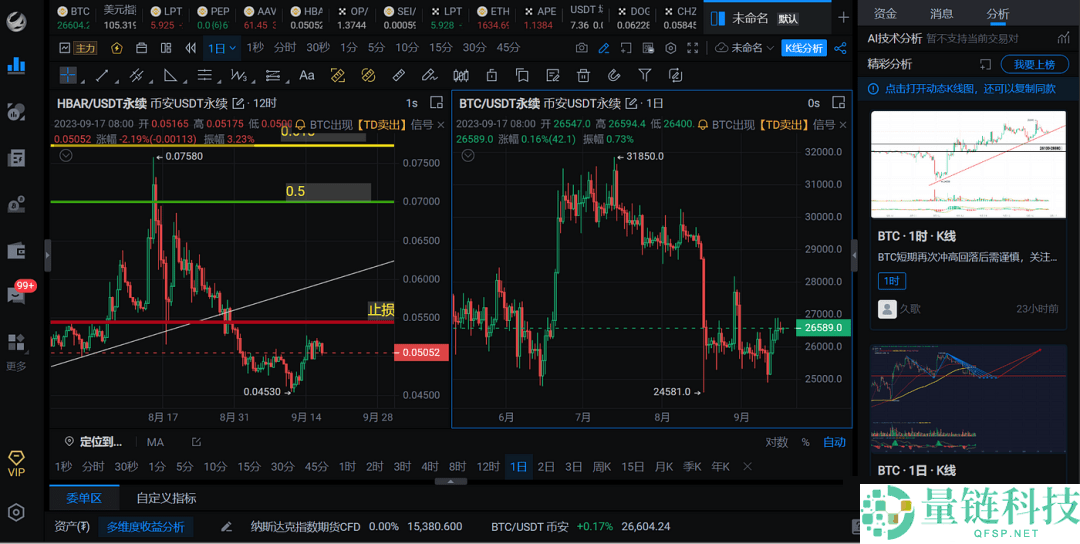This screenshot has height=544, width=1080.
Task: Select the crosshair cursor tool
Action: [x=68, y=75]
